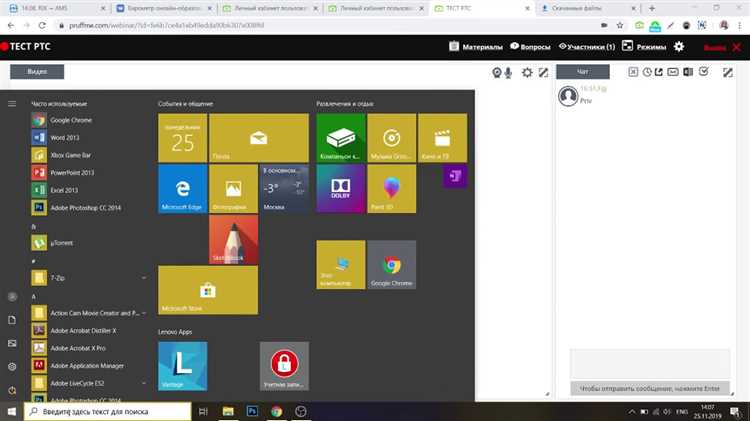Open Pictures icon in Start sidebar

pos(12,343)
